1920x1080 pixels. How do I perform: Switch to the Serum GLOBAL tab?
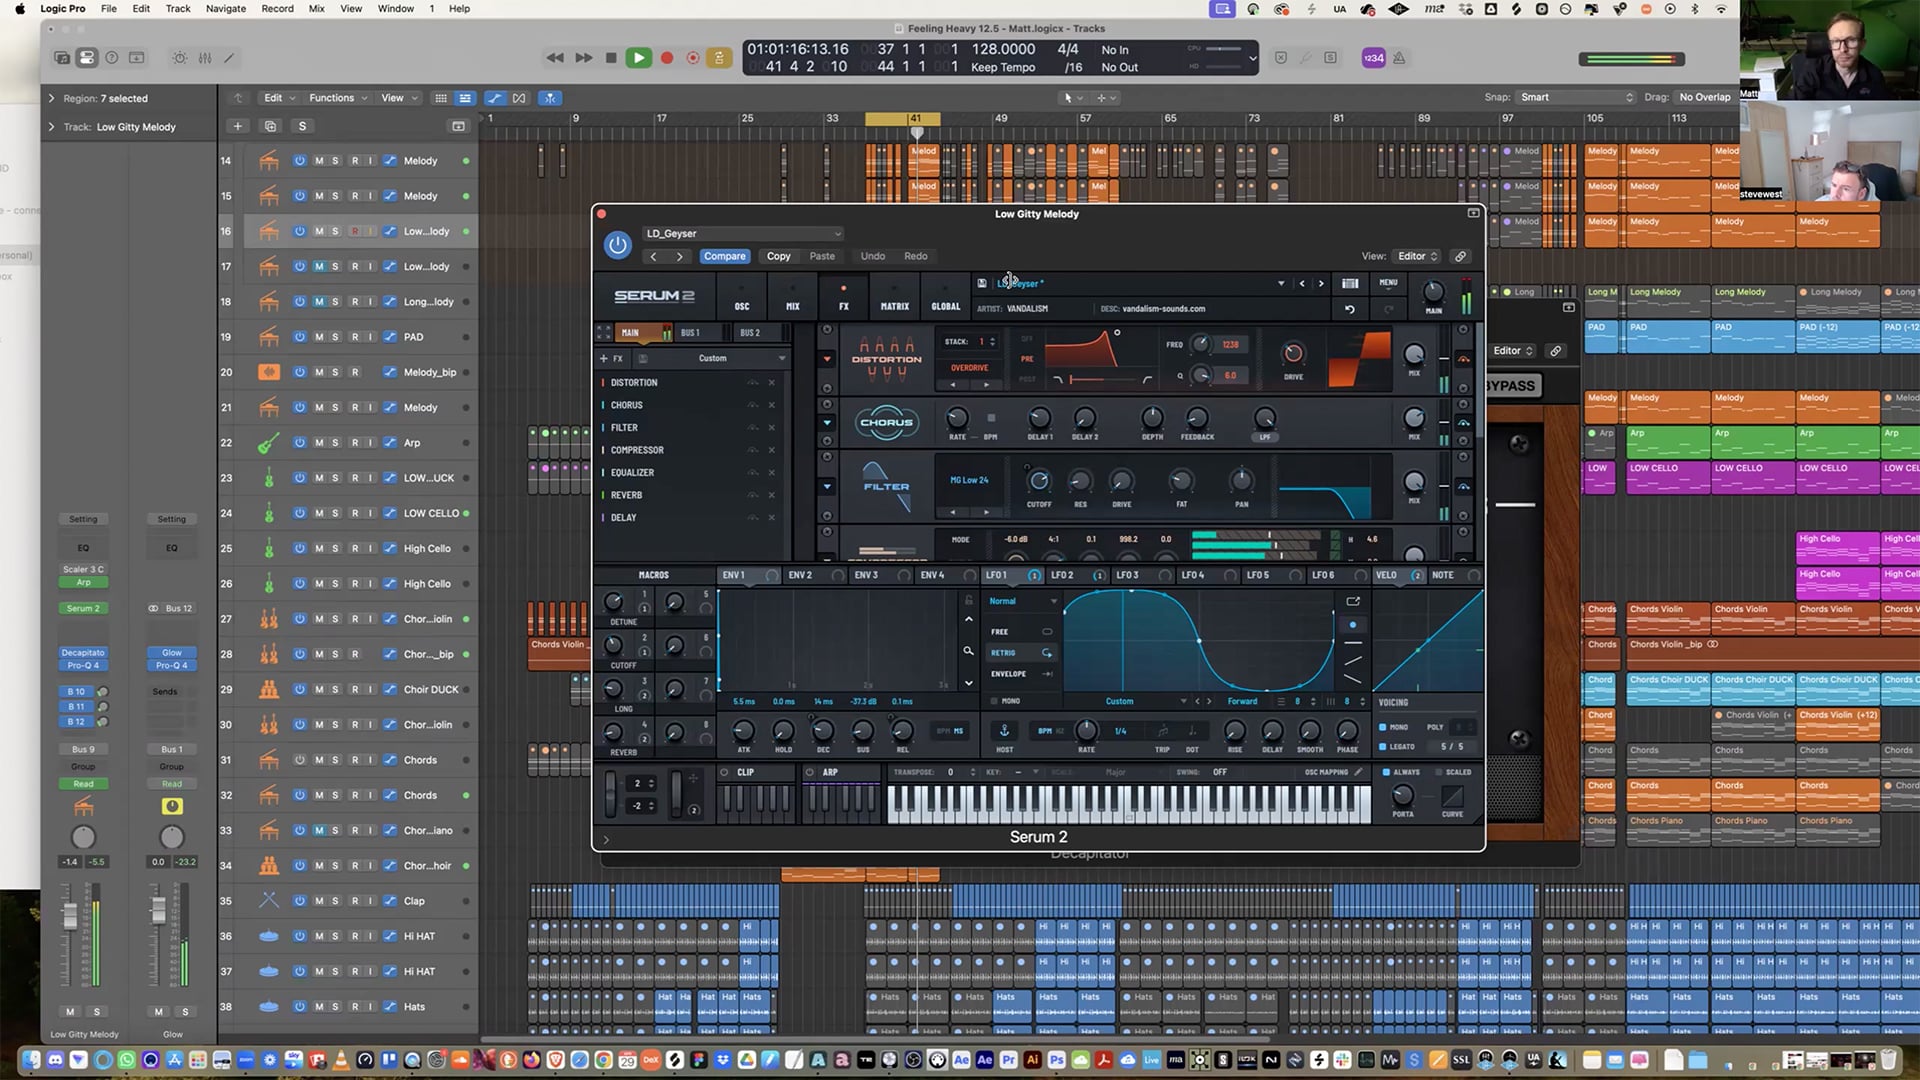pos(946,297)
